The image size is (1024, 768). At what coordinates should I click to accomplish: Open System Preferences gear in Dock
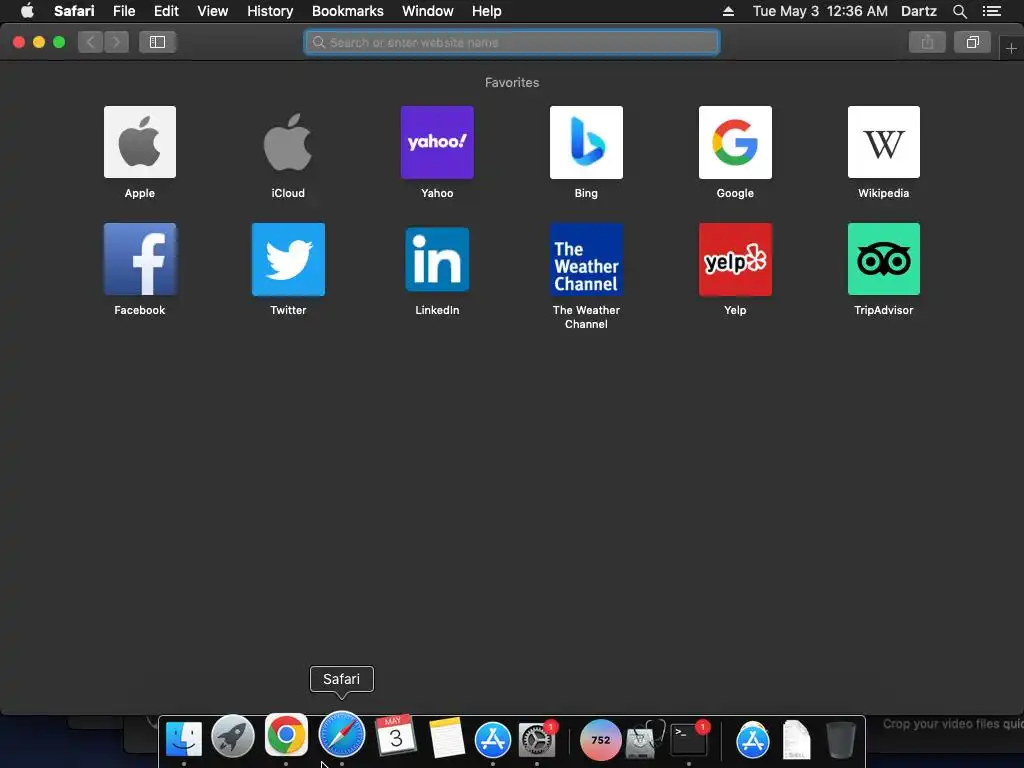pyautogui.click(x=537, y=739)
